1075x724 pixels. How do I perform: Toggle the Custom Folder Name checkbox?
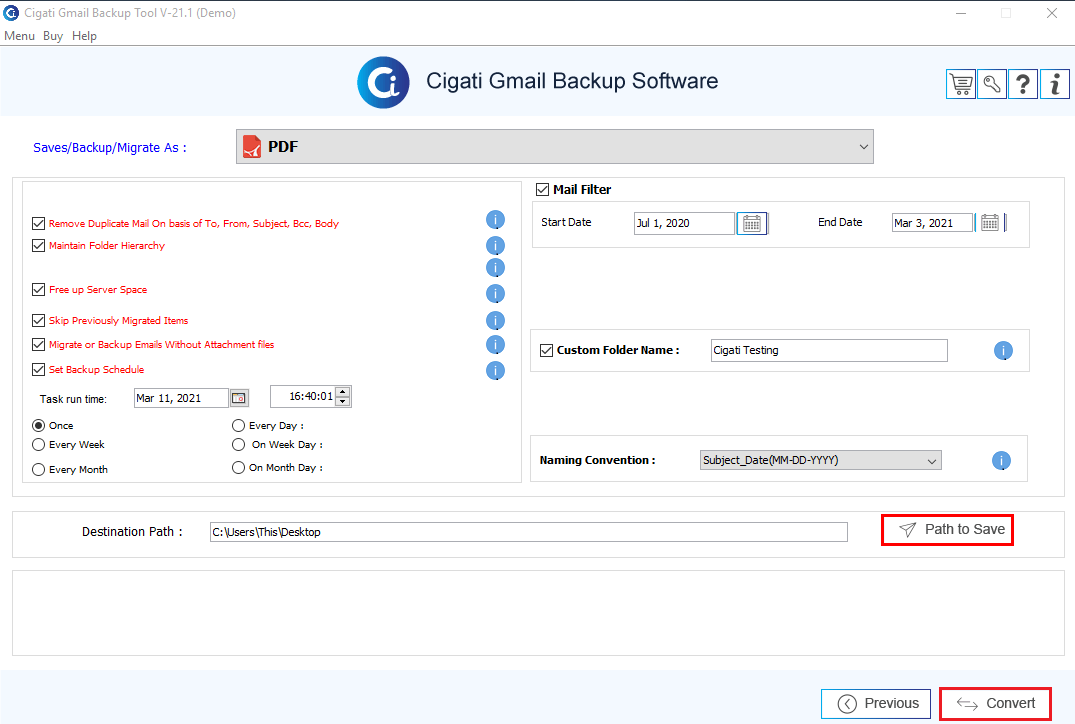click(x=546, y=350)
